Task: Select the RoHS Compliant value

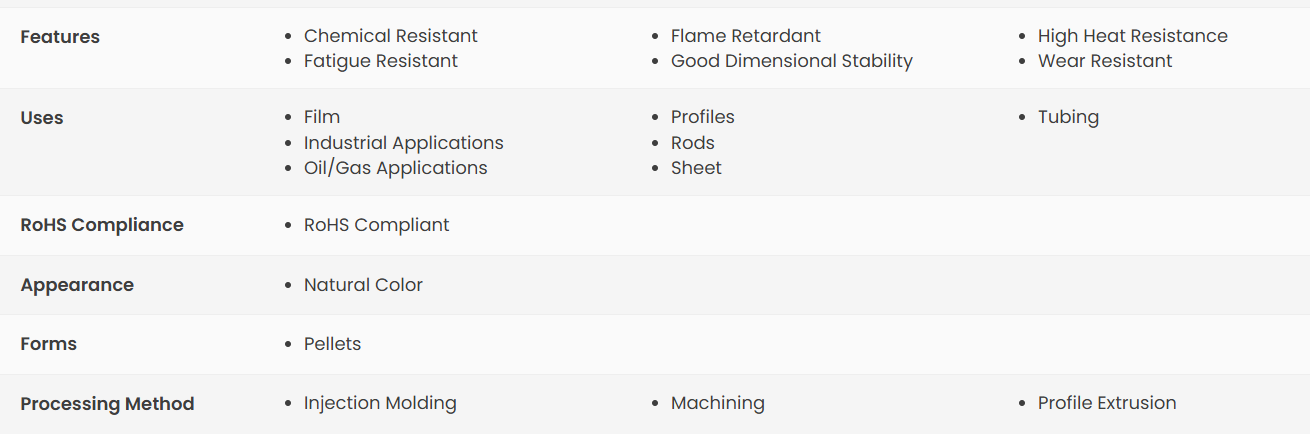Action: pyautogui.click(x=377, y=225)
